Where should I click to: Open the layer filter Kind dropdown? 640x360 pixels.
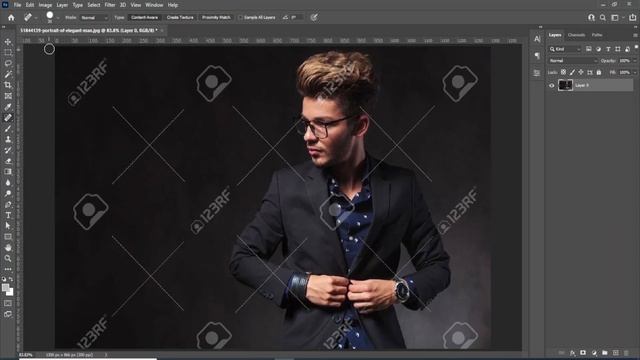click(565, 49)
